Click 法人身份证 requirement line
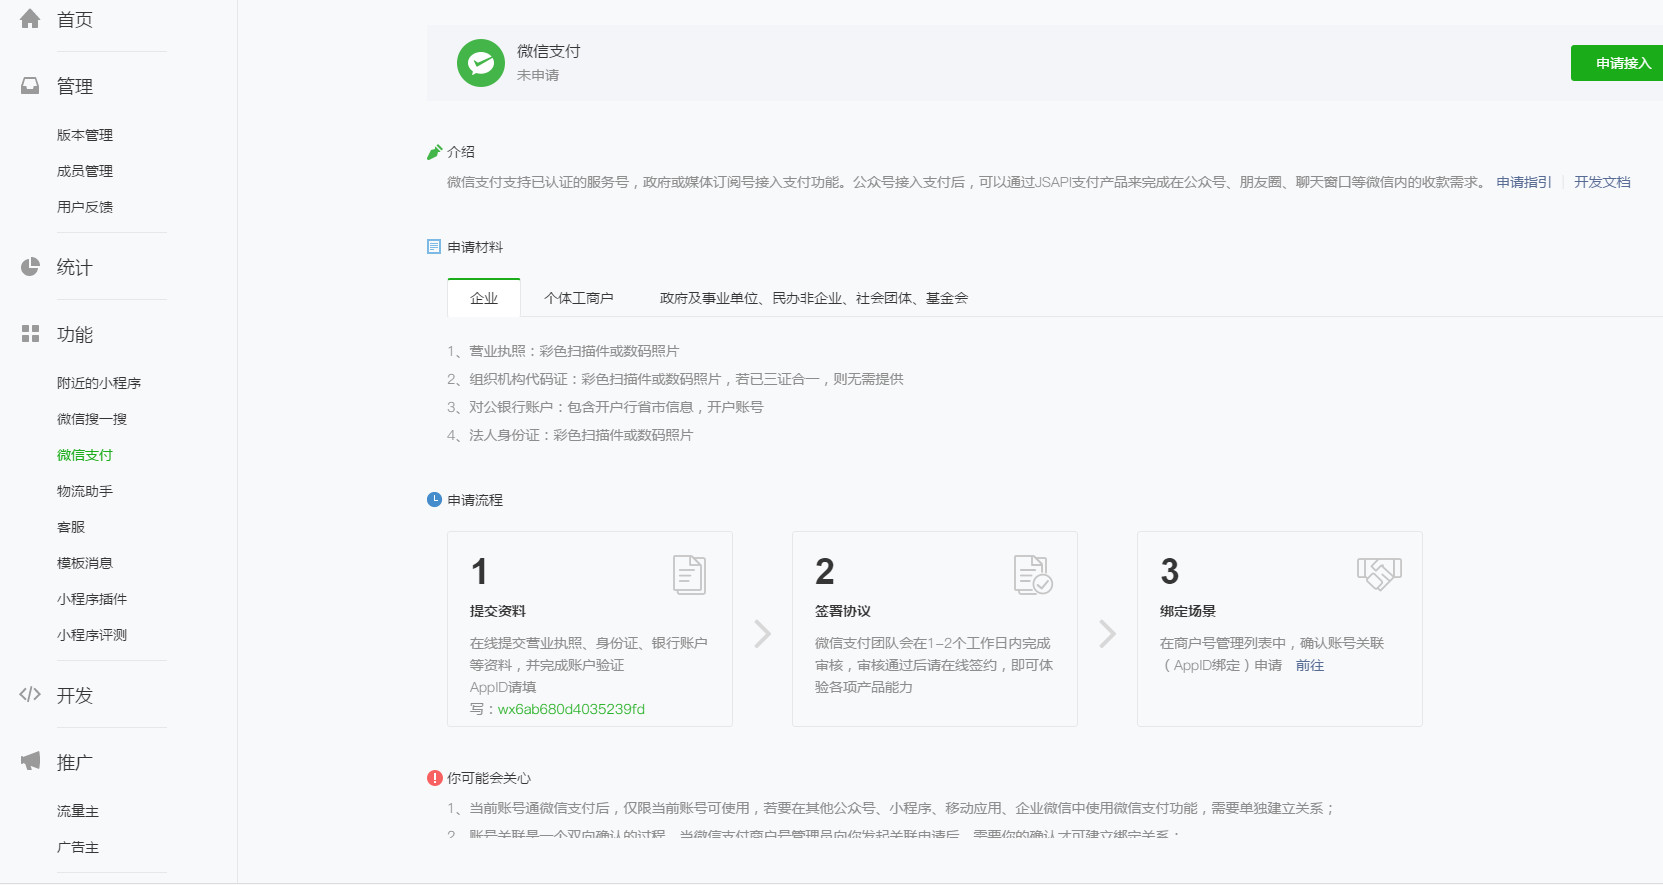The height and width of the screenshot is (885, 1663). click(x=570, y=435)
